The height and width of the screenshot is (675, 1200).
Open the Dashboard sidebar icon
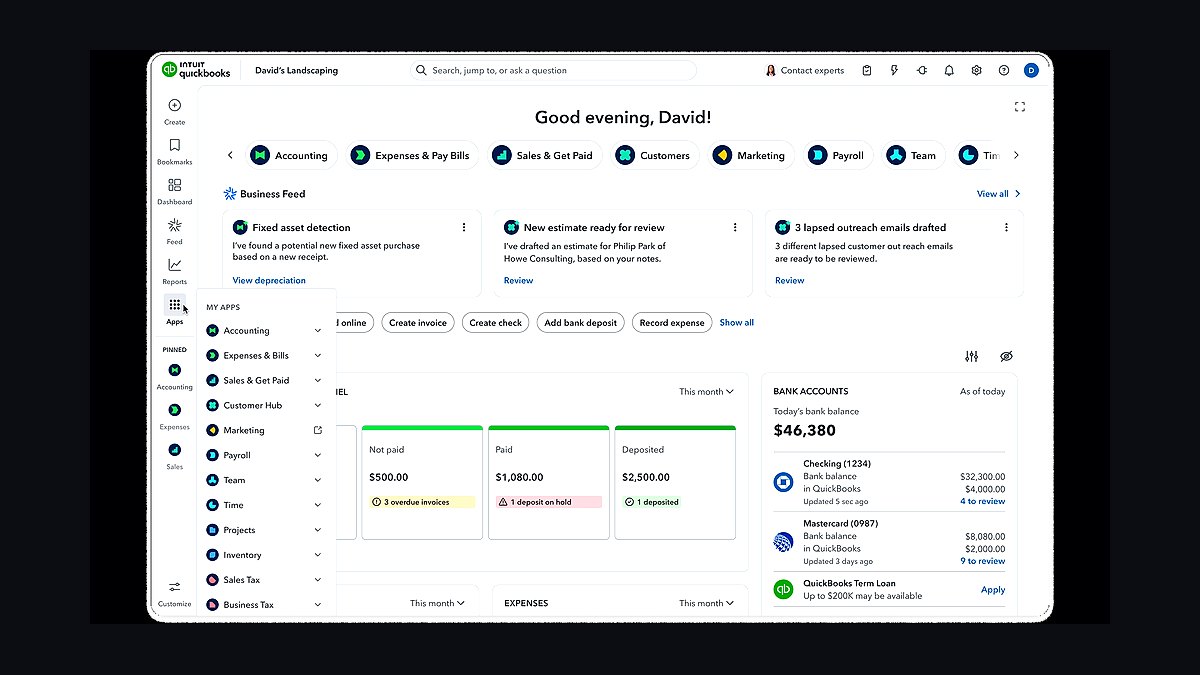175,185
